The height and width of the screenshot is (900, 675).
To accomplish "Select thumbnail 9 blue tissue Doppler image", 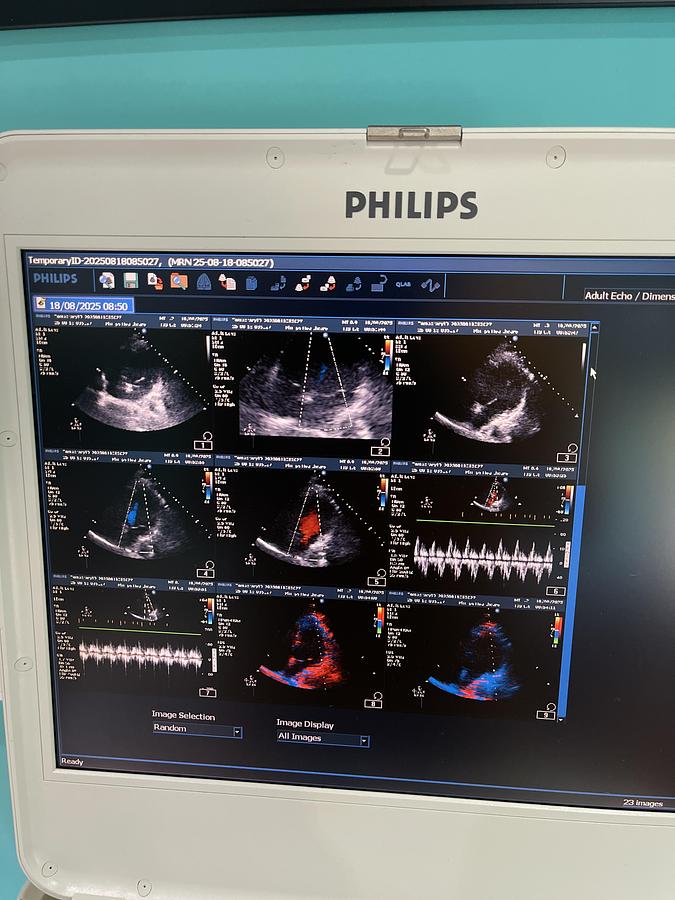I will [x=475, y=657].
